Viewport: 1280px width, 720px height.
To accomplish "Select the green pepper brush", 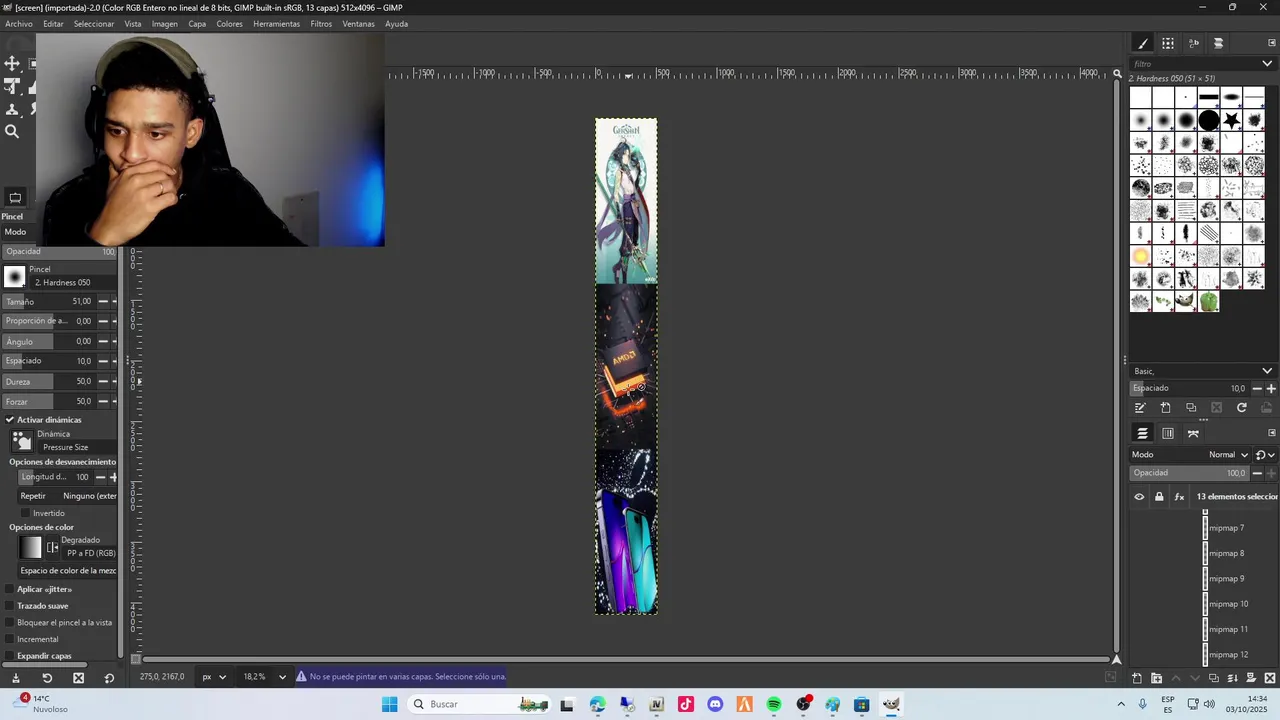I will tap(1209, 300).
